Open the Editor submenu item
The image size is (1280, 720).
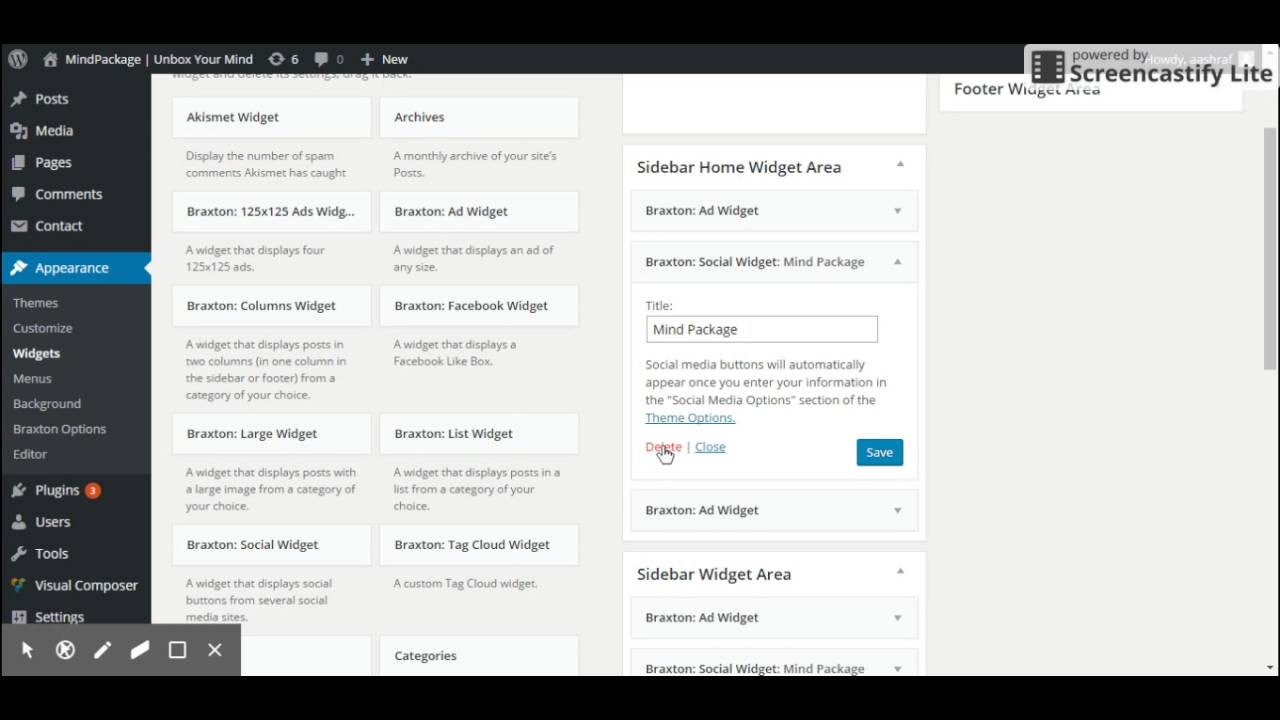[30, 454]
